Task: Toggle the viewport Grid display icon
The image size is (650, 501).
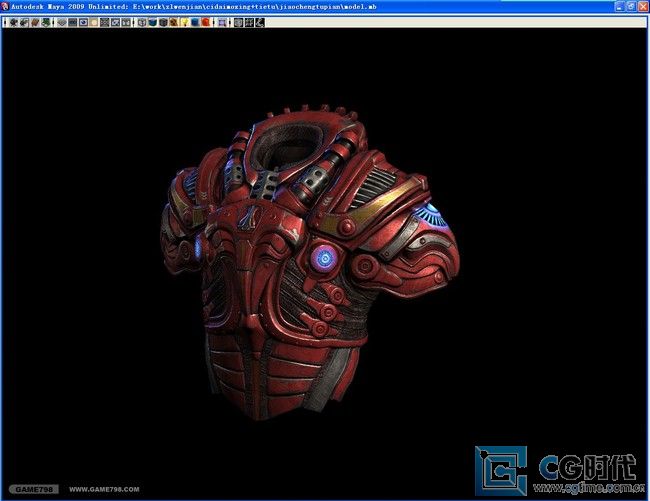Action: point(62,22)
